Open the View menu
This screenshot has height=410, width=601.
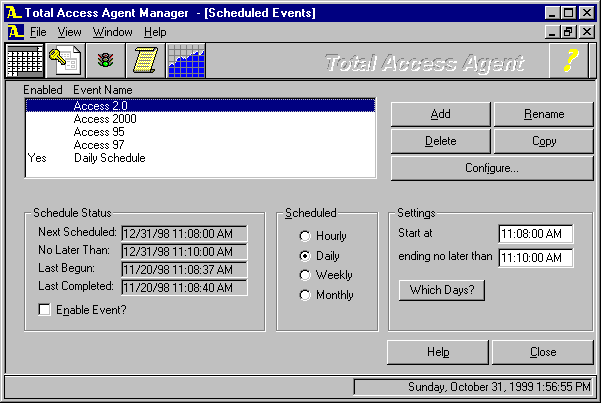pos(69,32)
